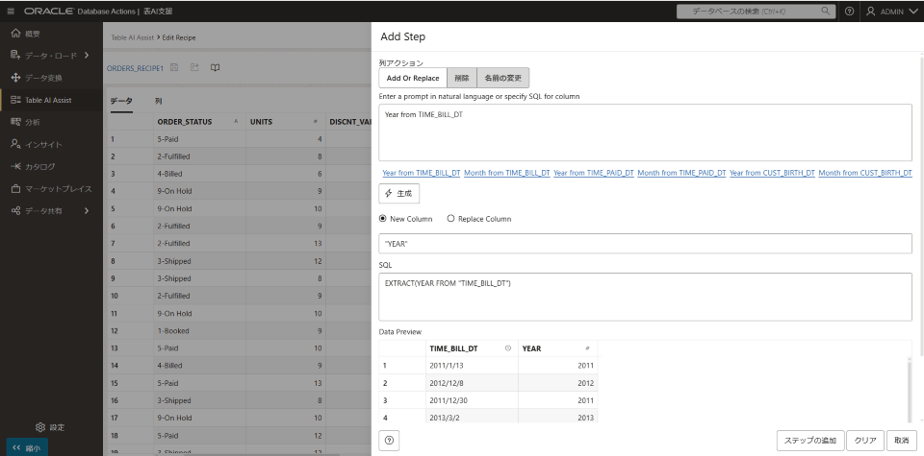This screenshot has height=456, width=924.
Task: Open the hamburger navigation menu
Action: [x=10, y=11]
